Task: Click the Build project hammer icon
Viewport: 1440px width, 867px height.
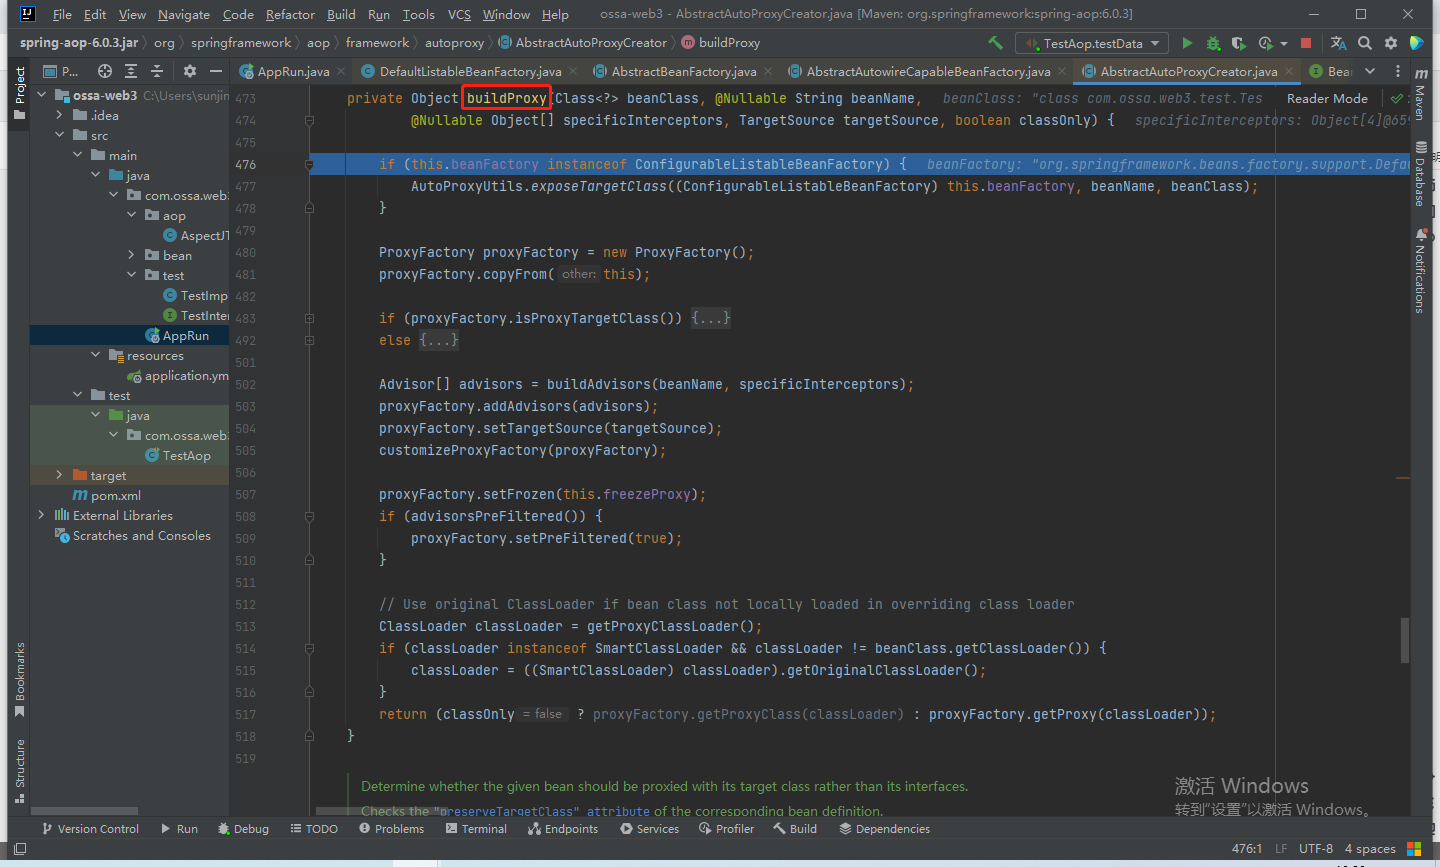Action: point(995,43)
